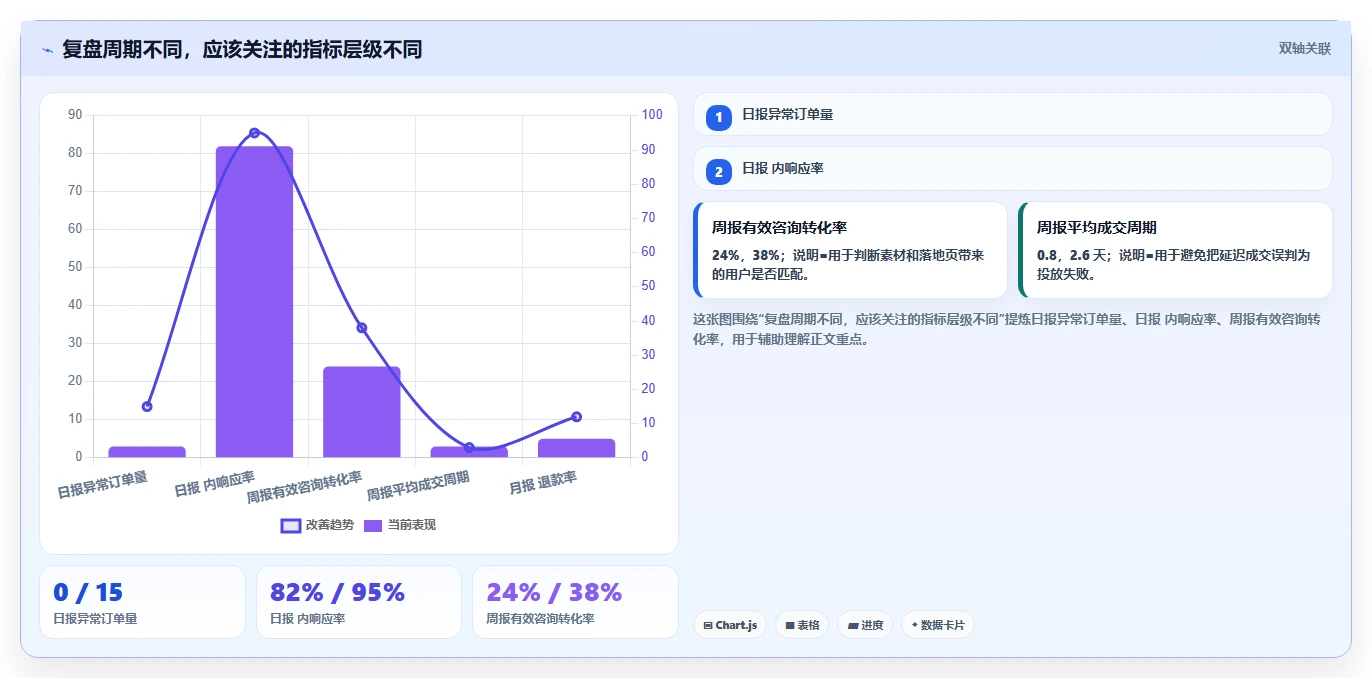Click the tall bar for 日报 内响应率

point(254,302)
